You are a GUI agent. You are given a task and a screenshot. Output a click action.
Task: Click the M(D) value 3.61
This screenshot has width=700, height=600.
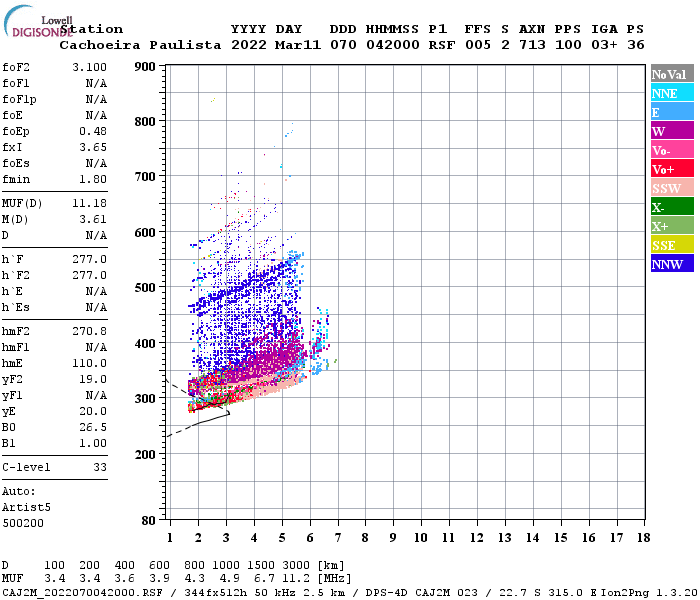pos(93,219)
